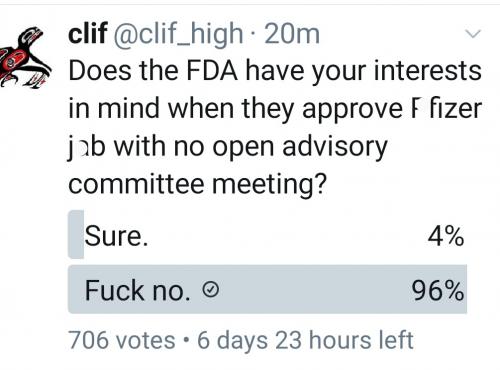The image size is (500, 370).
Task: Click the 'Does the FDA have' tweet line
Action: click(275, 71)
